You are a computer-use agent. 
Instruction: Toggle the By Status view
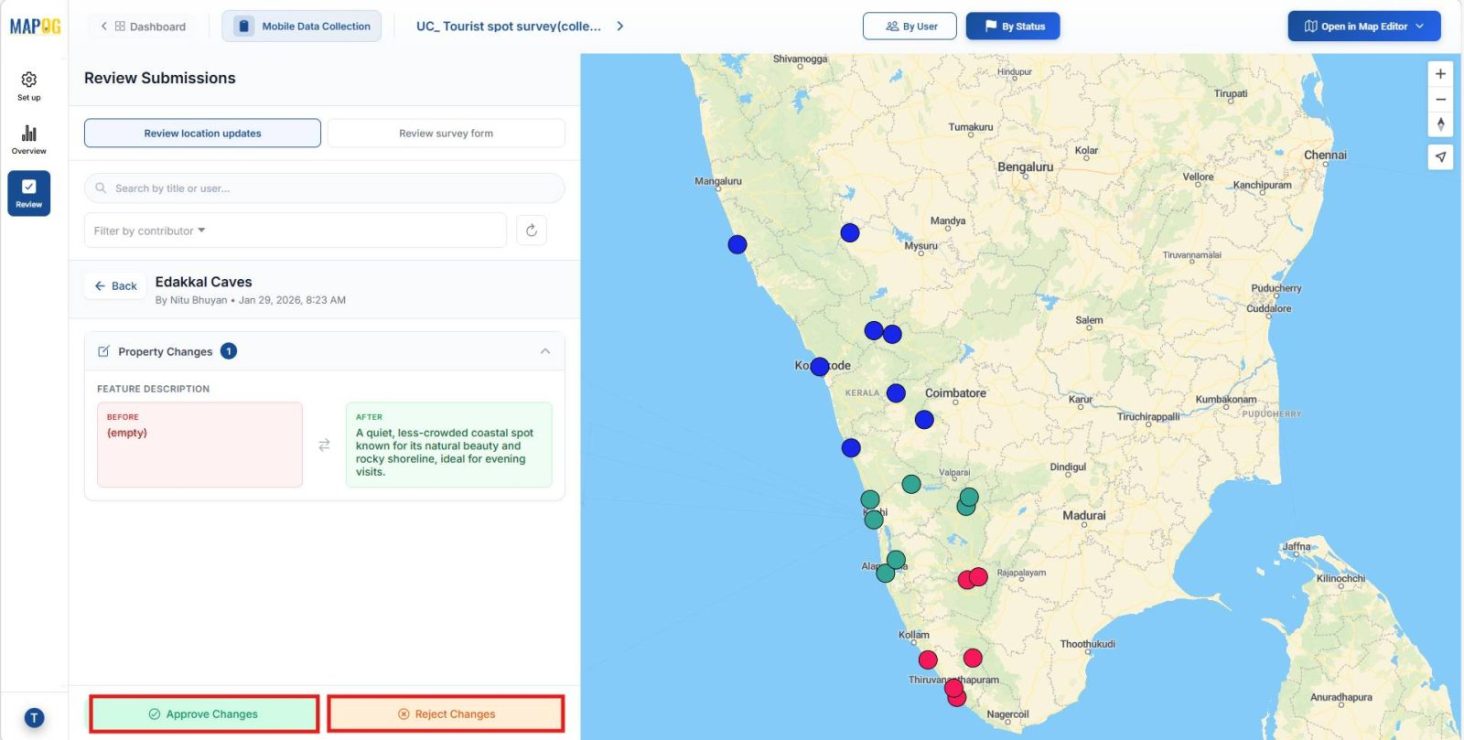[x=1012, y=26]
